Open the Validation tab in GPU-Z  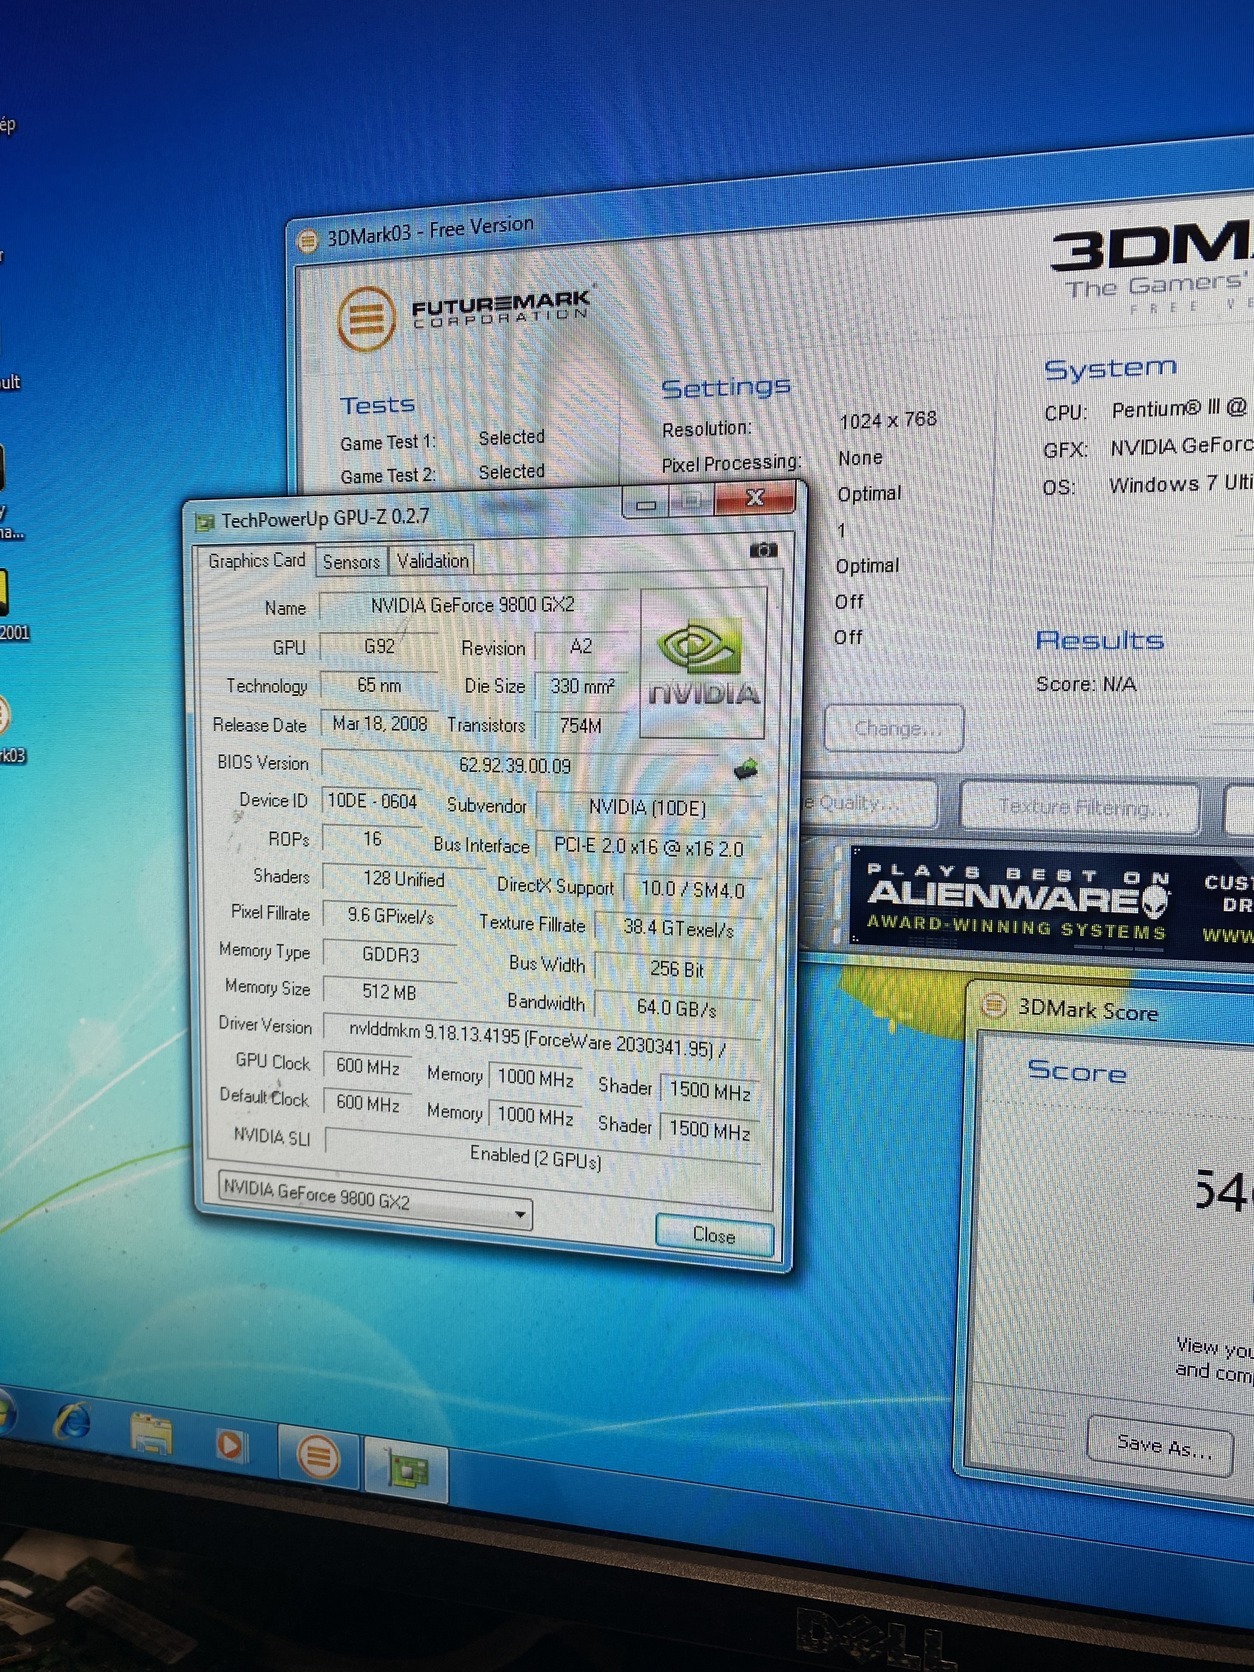point(432,561)
